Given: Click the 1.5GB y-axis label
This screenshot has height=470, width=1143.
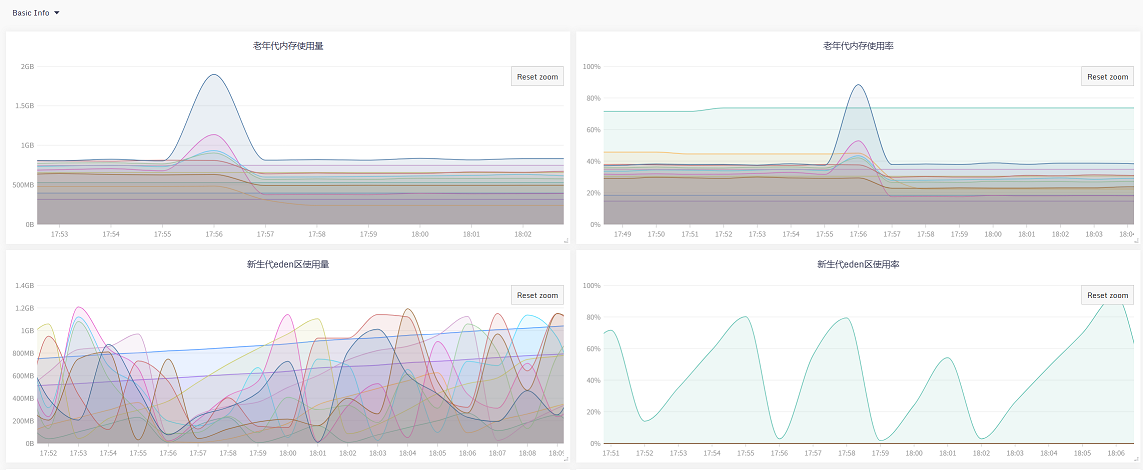Looking at the screenshot, I should (x=24, y=106).
